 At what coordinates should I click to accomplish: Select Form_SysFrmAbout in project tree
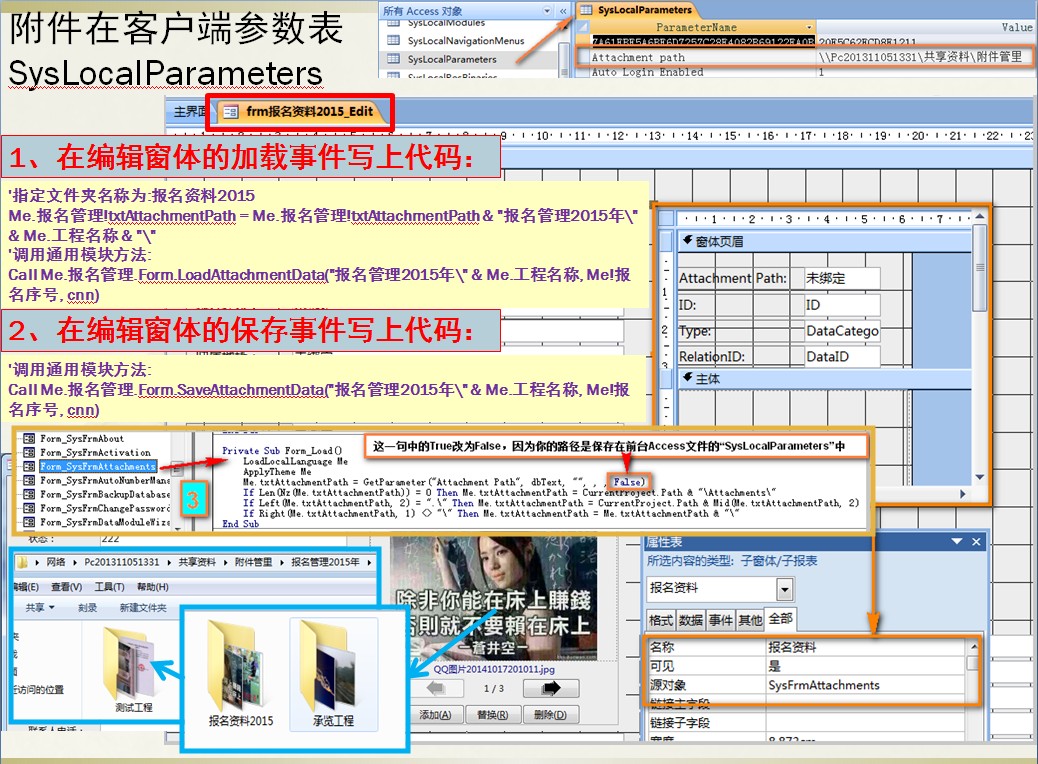click(81, 438)
